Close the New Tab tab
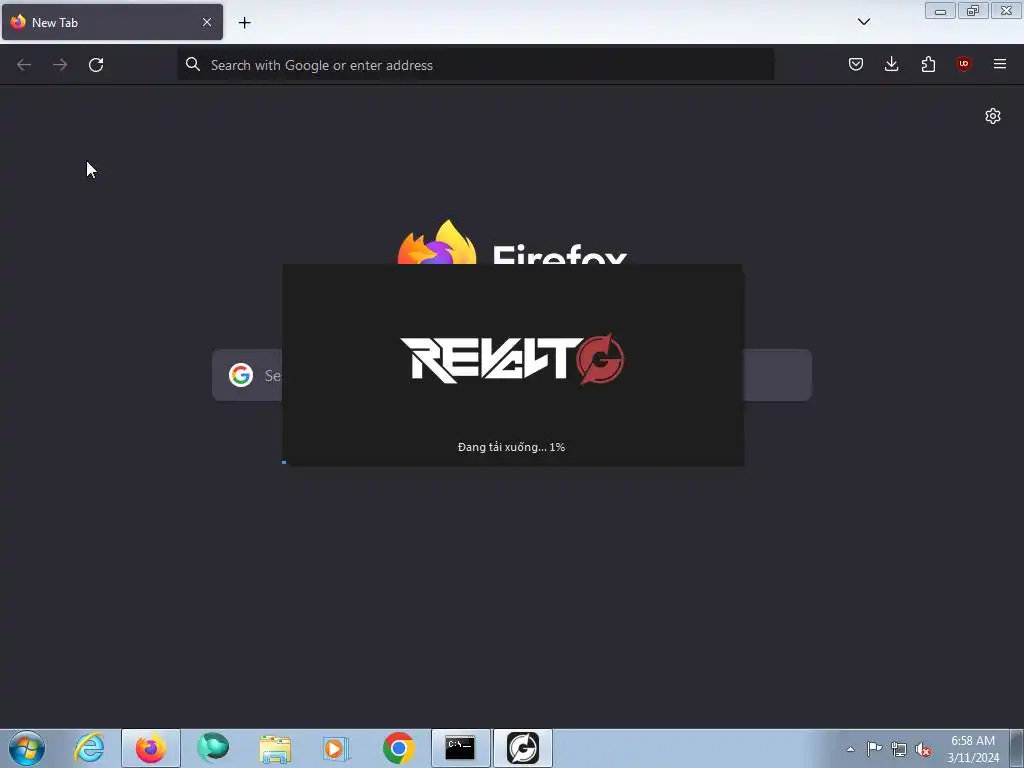1024x768 pixels. (206, 22)
